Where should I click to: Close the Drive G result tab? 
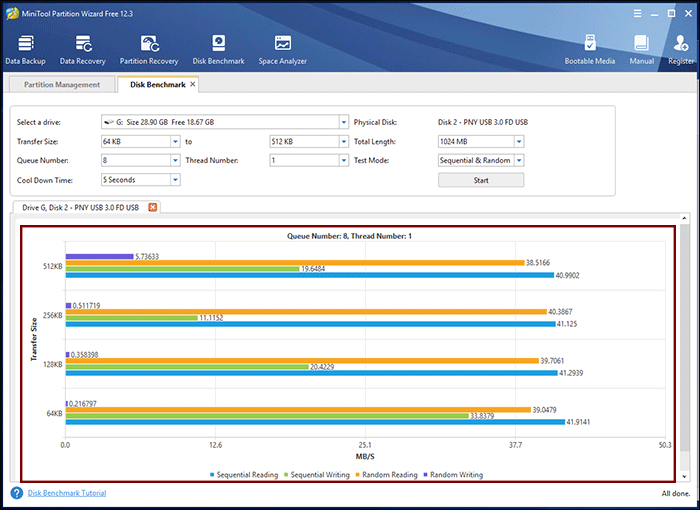click(153, 207)
